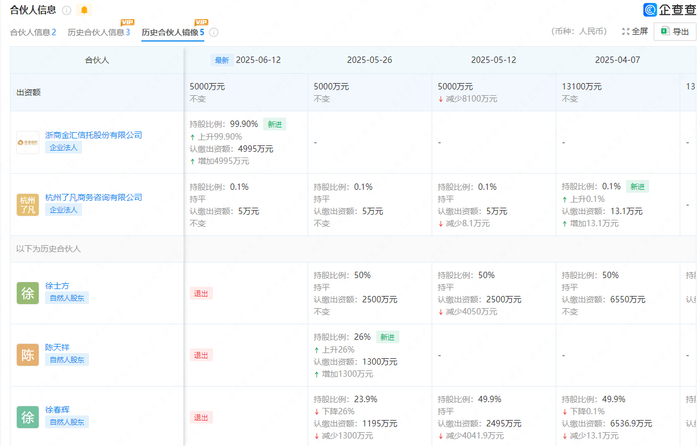Click the orange notification bell icon
The image size is (700, 446).
click(84, 10)
